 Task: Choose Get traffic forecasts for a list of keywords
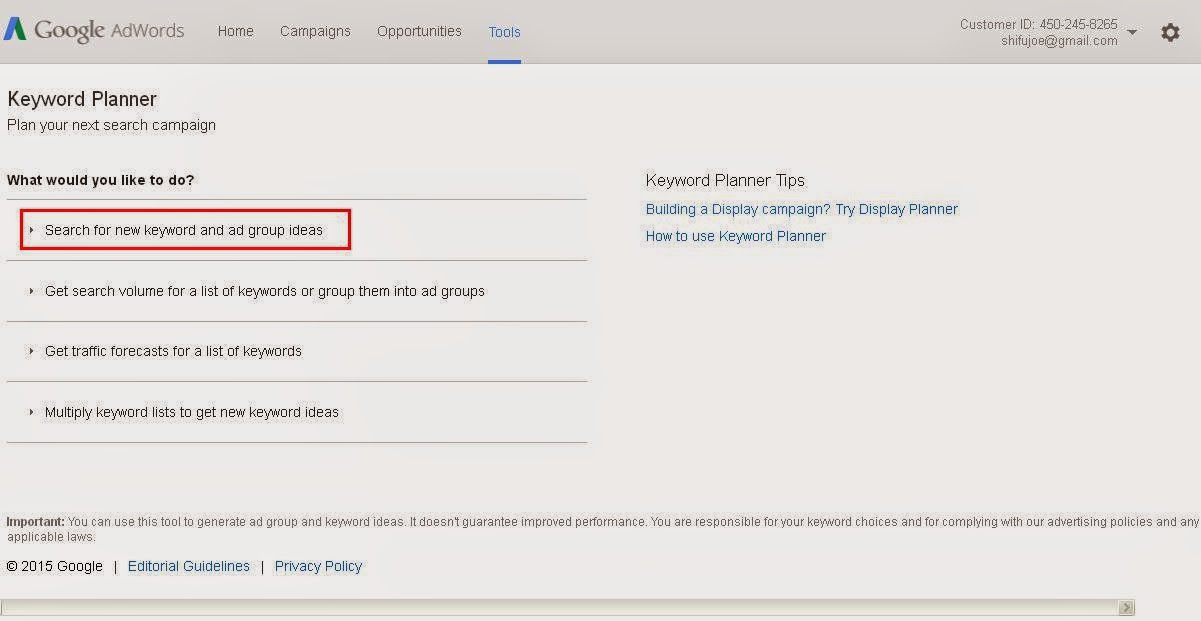173,351
